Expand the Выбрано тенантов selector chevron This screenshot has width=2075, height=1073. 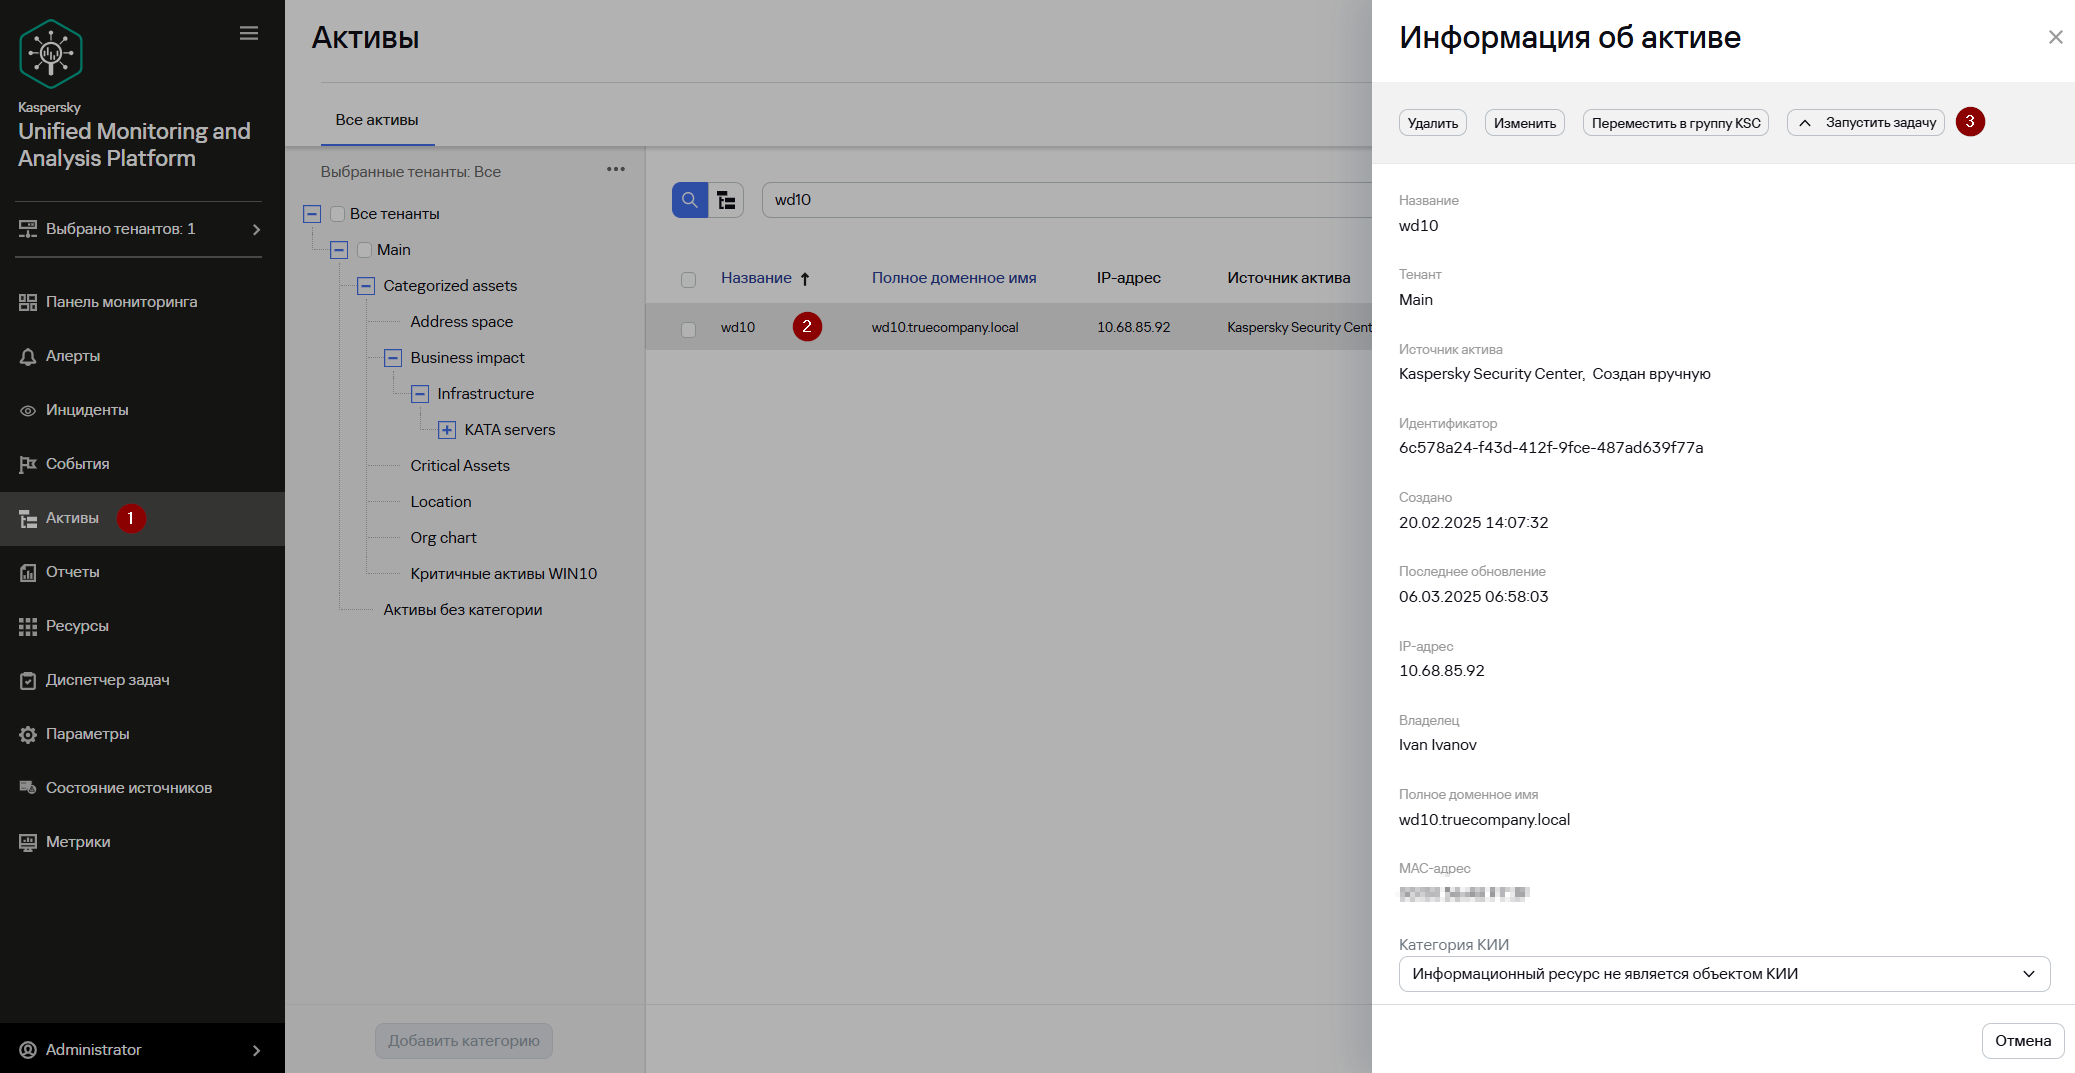coord(257,229)
